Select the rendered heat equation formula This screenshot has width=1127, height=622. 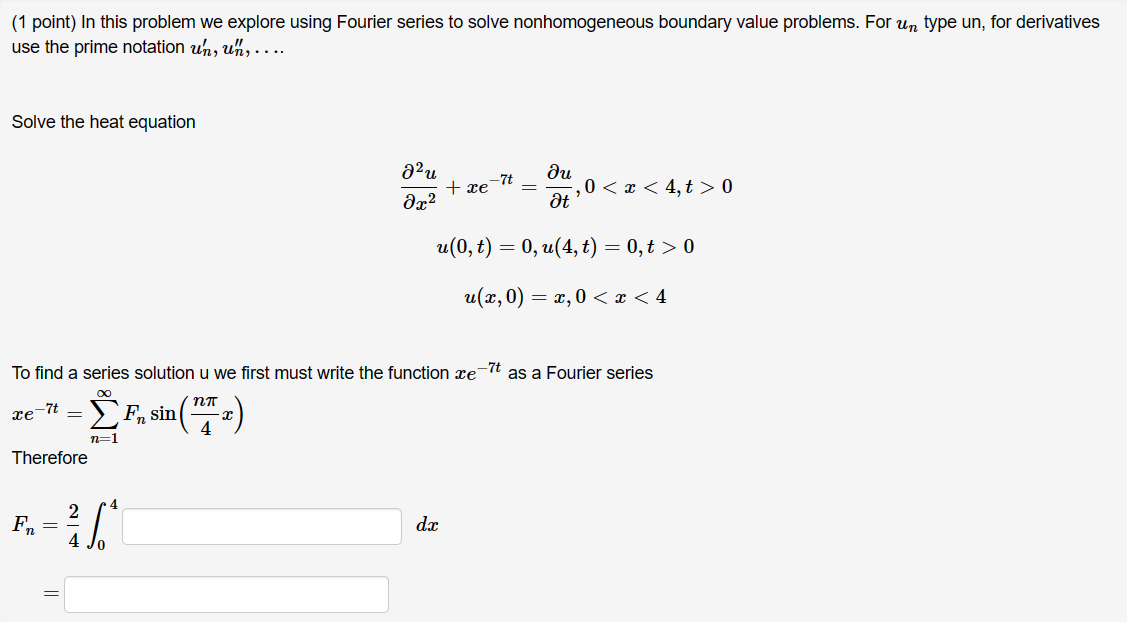pos(565,186)
